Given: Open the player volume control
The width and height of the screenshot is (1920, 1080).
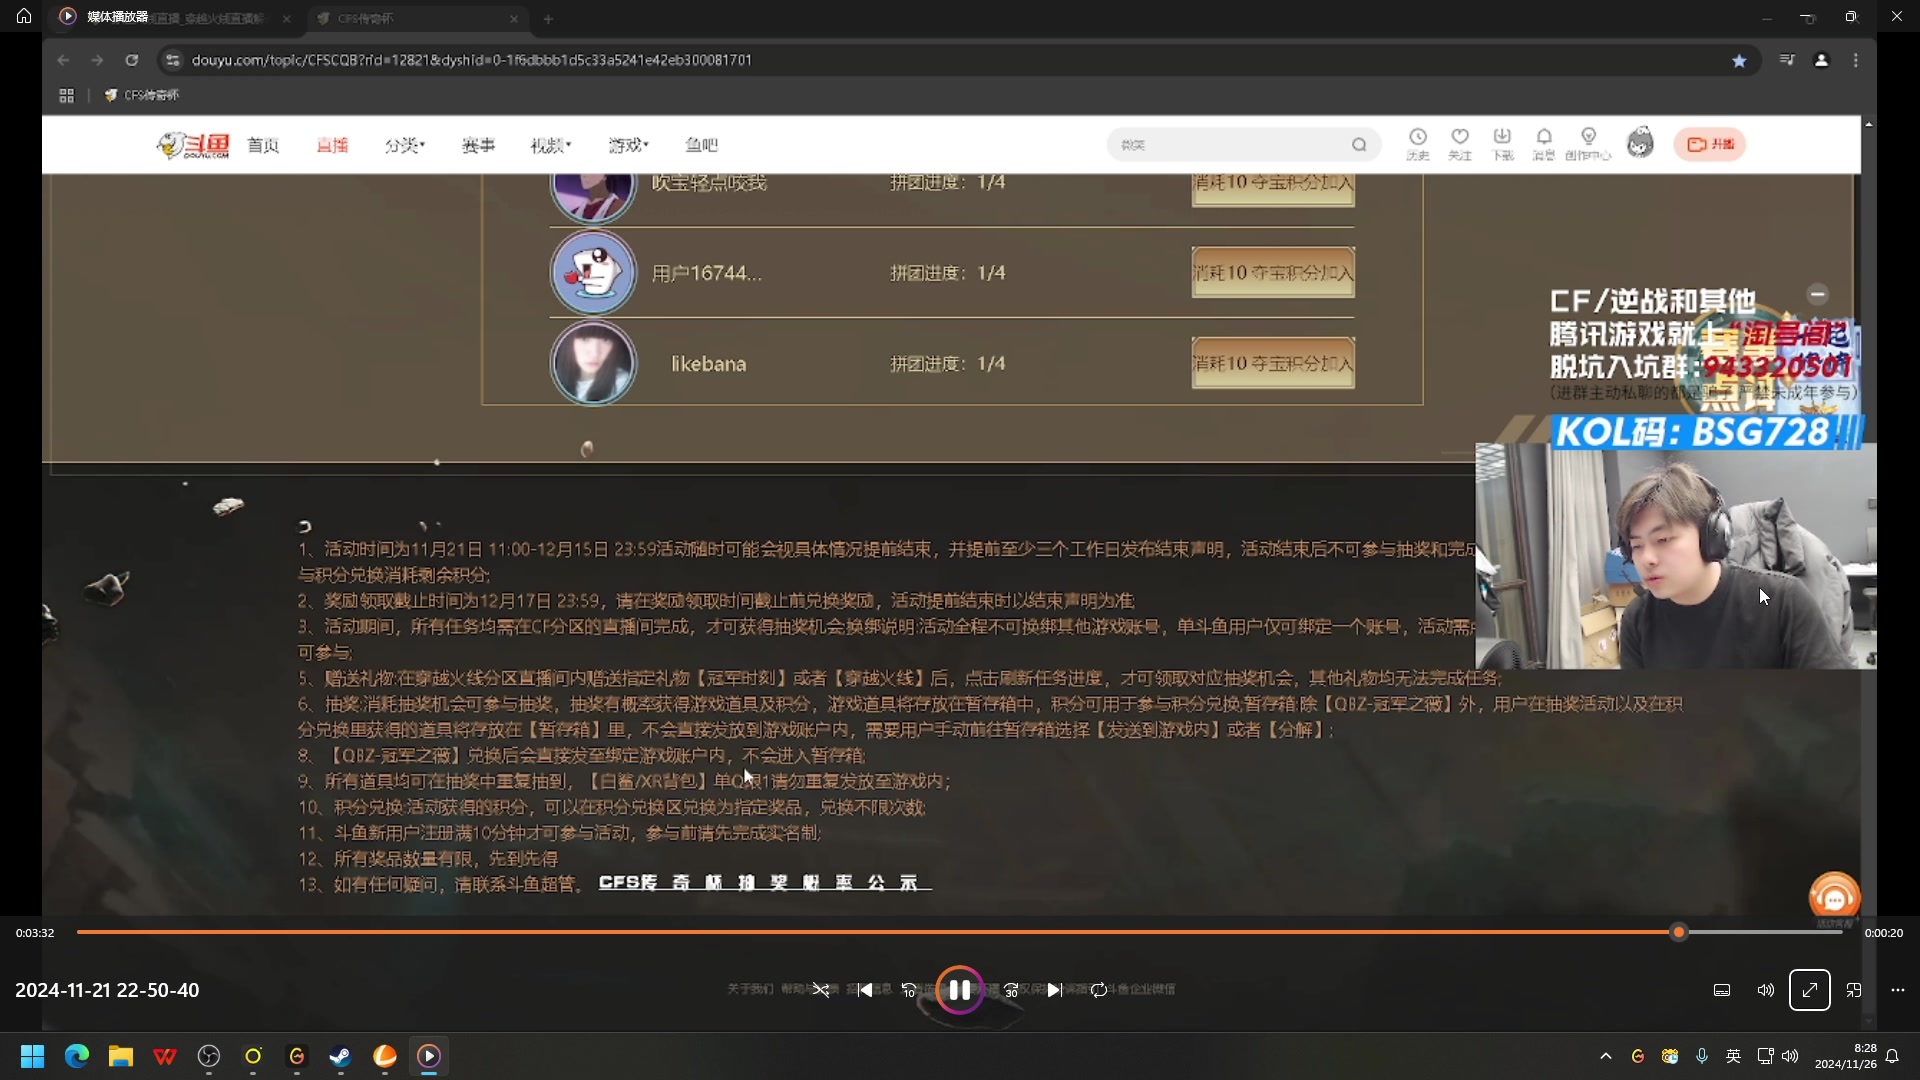Looking at the screenshot, I should (1766, 990).
